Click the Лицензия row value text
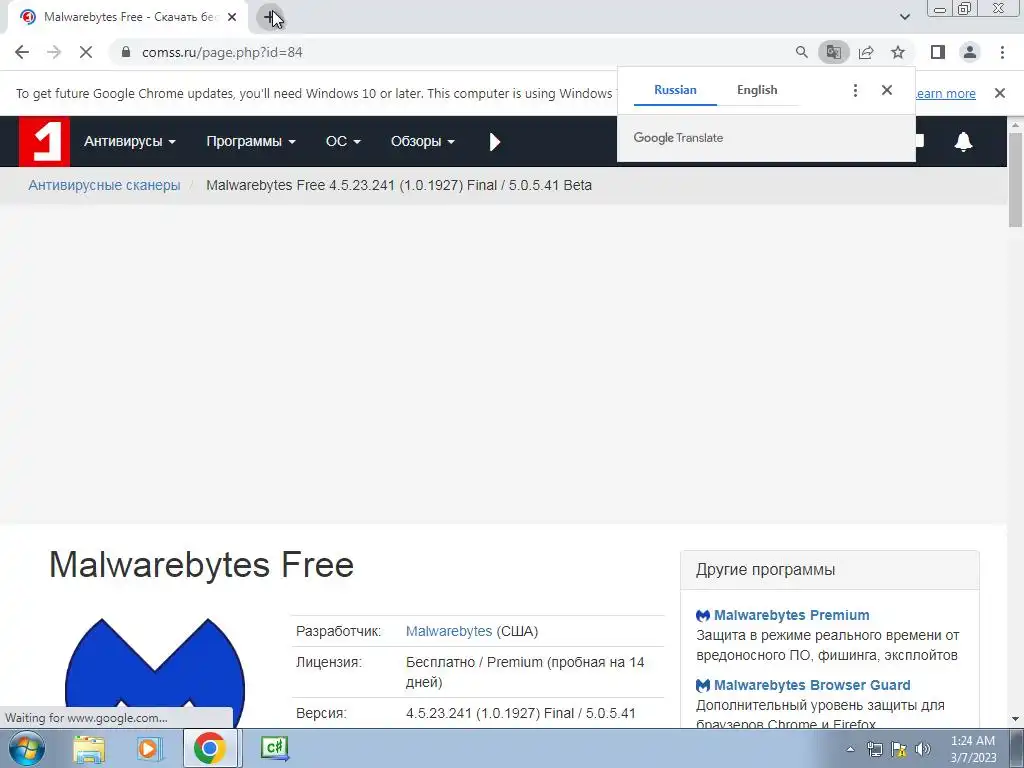This screenshot has width=1024, height=768. click(x=525, y=672)
